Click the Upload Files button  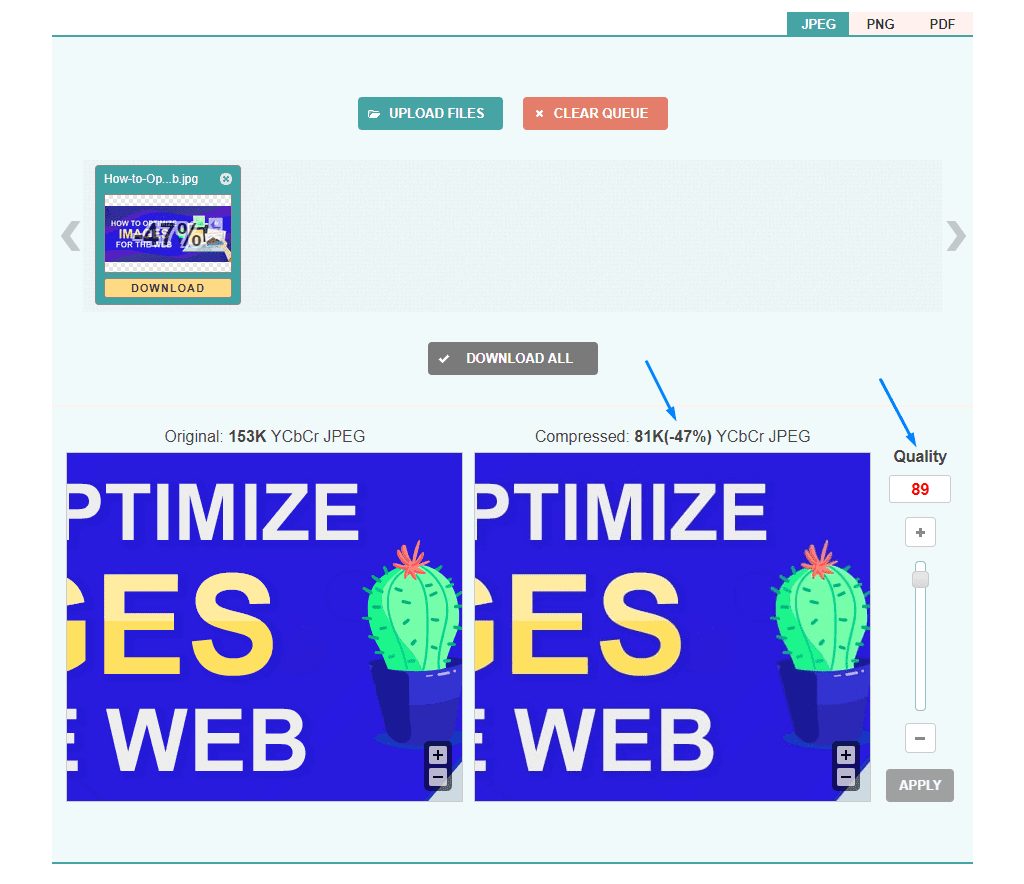tap(430, 114)
